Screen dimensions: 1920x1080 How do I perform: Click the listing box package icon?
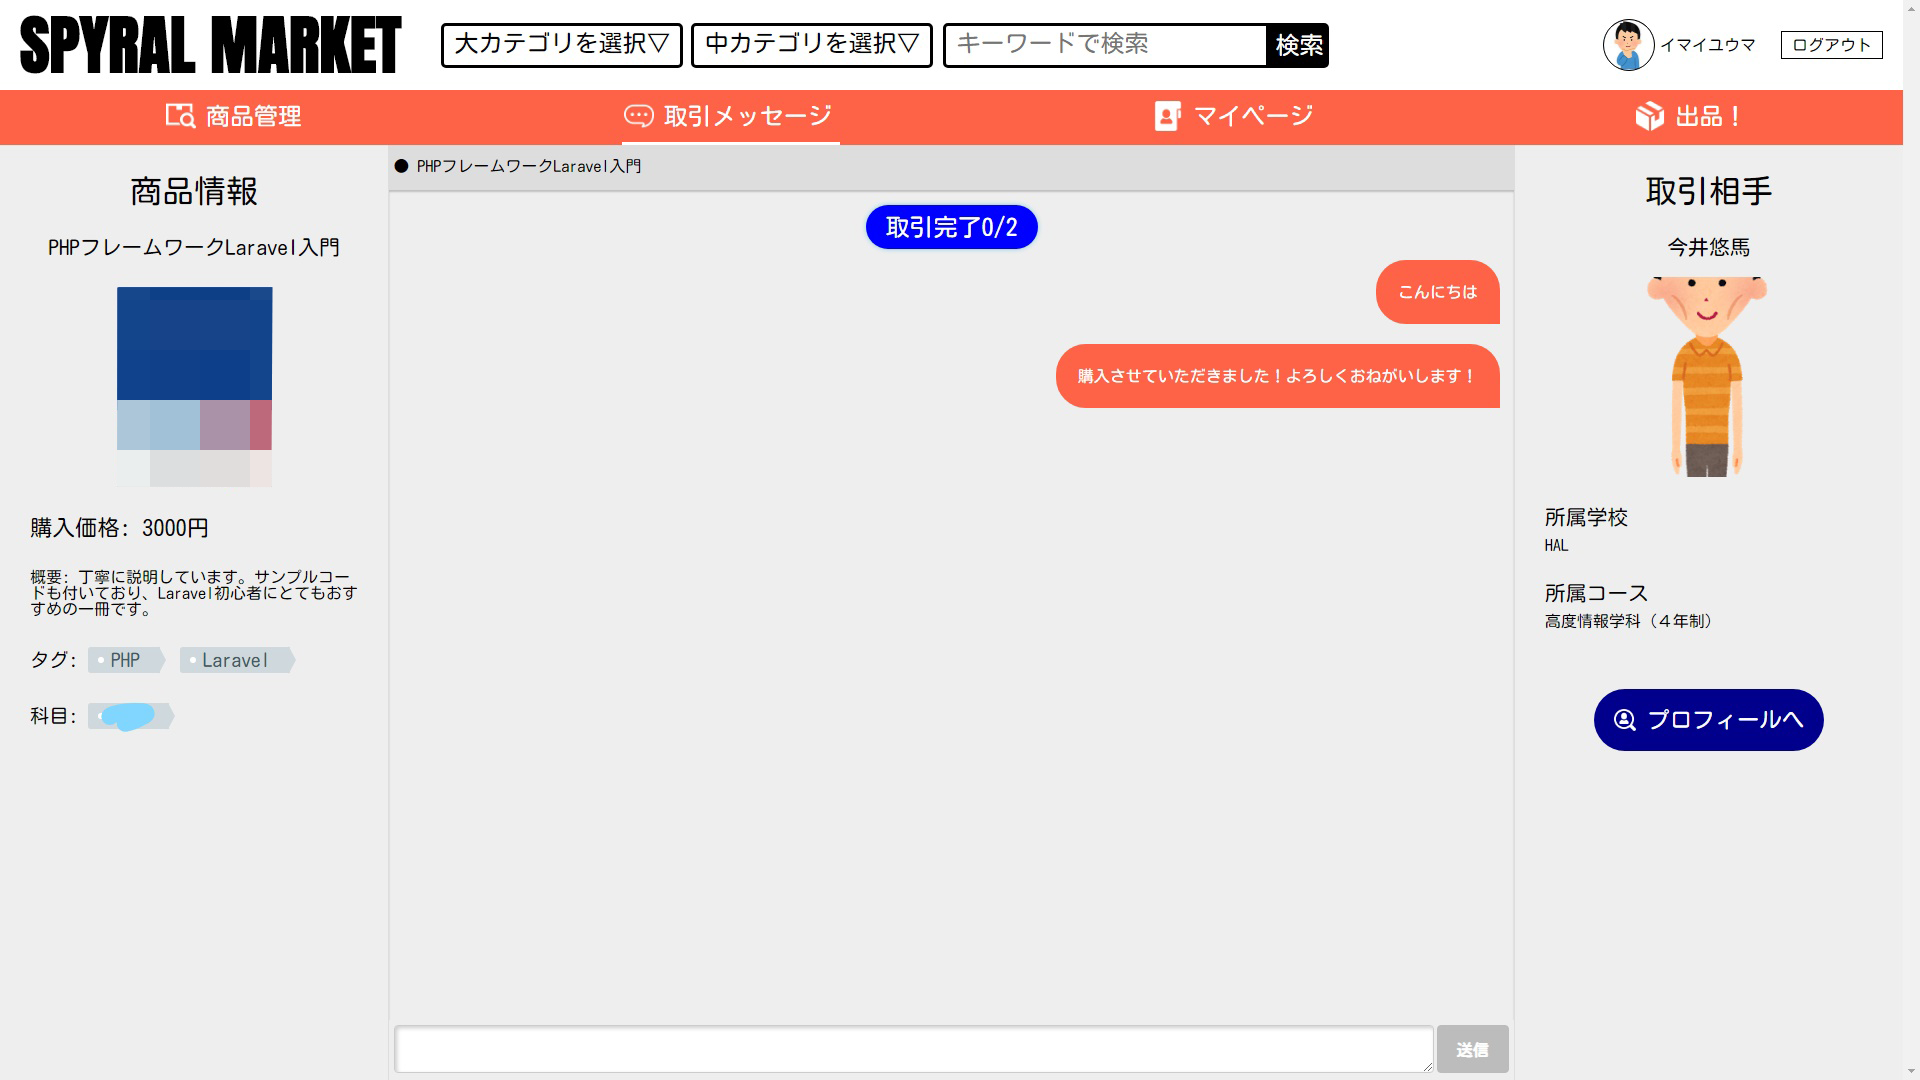[1649, 116]
